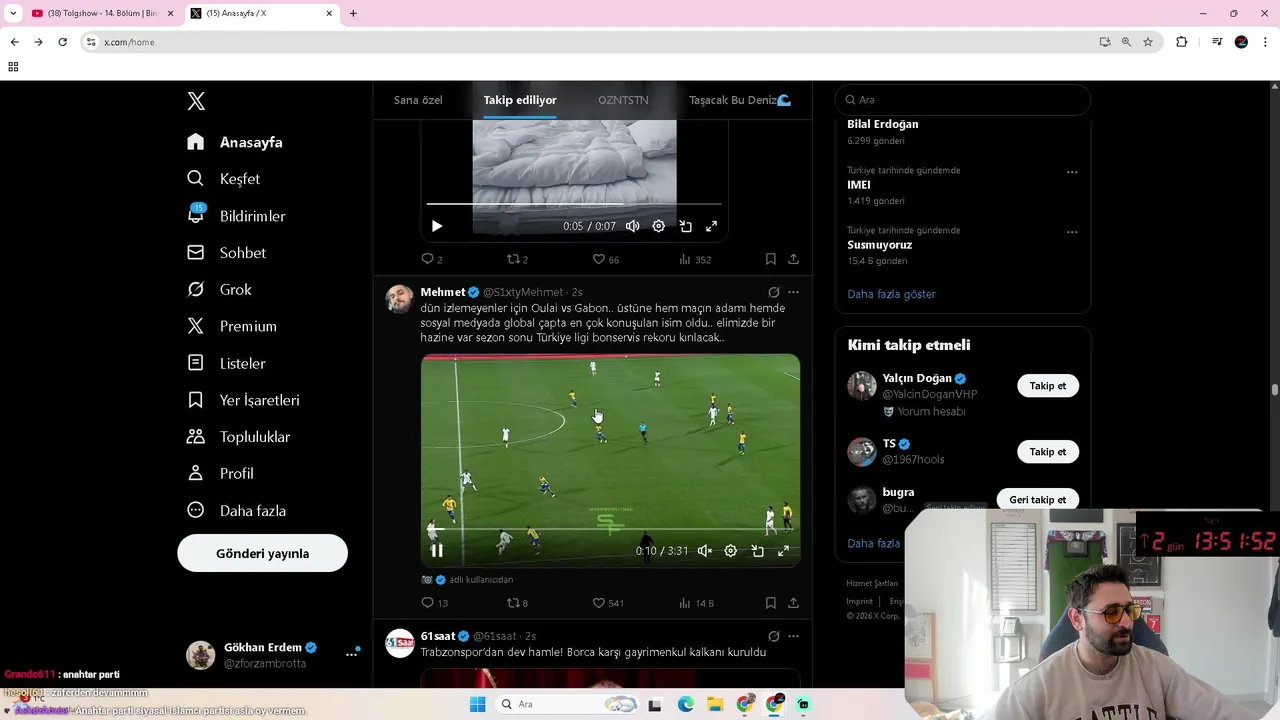Open more options on 61saat post
The width and height of the screenshot is (1280, 720).
[x=793, y=636]
